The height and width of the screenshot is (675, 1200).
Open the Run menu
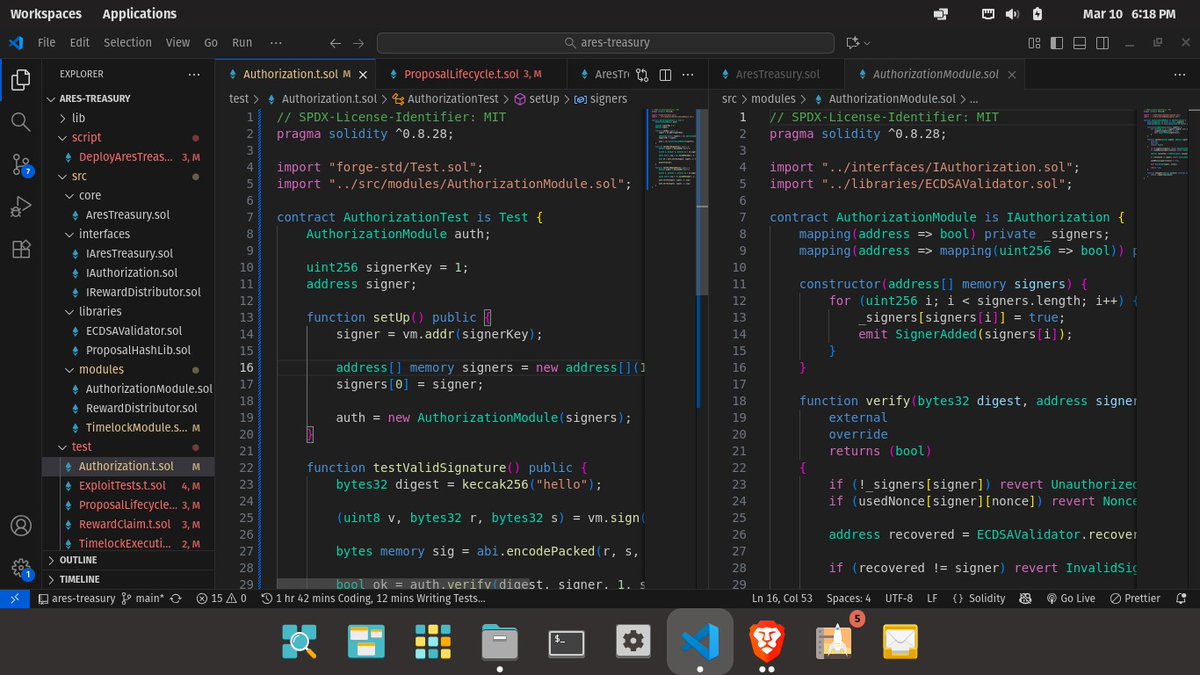click(242, 43)
